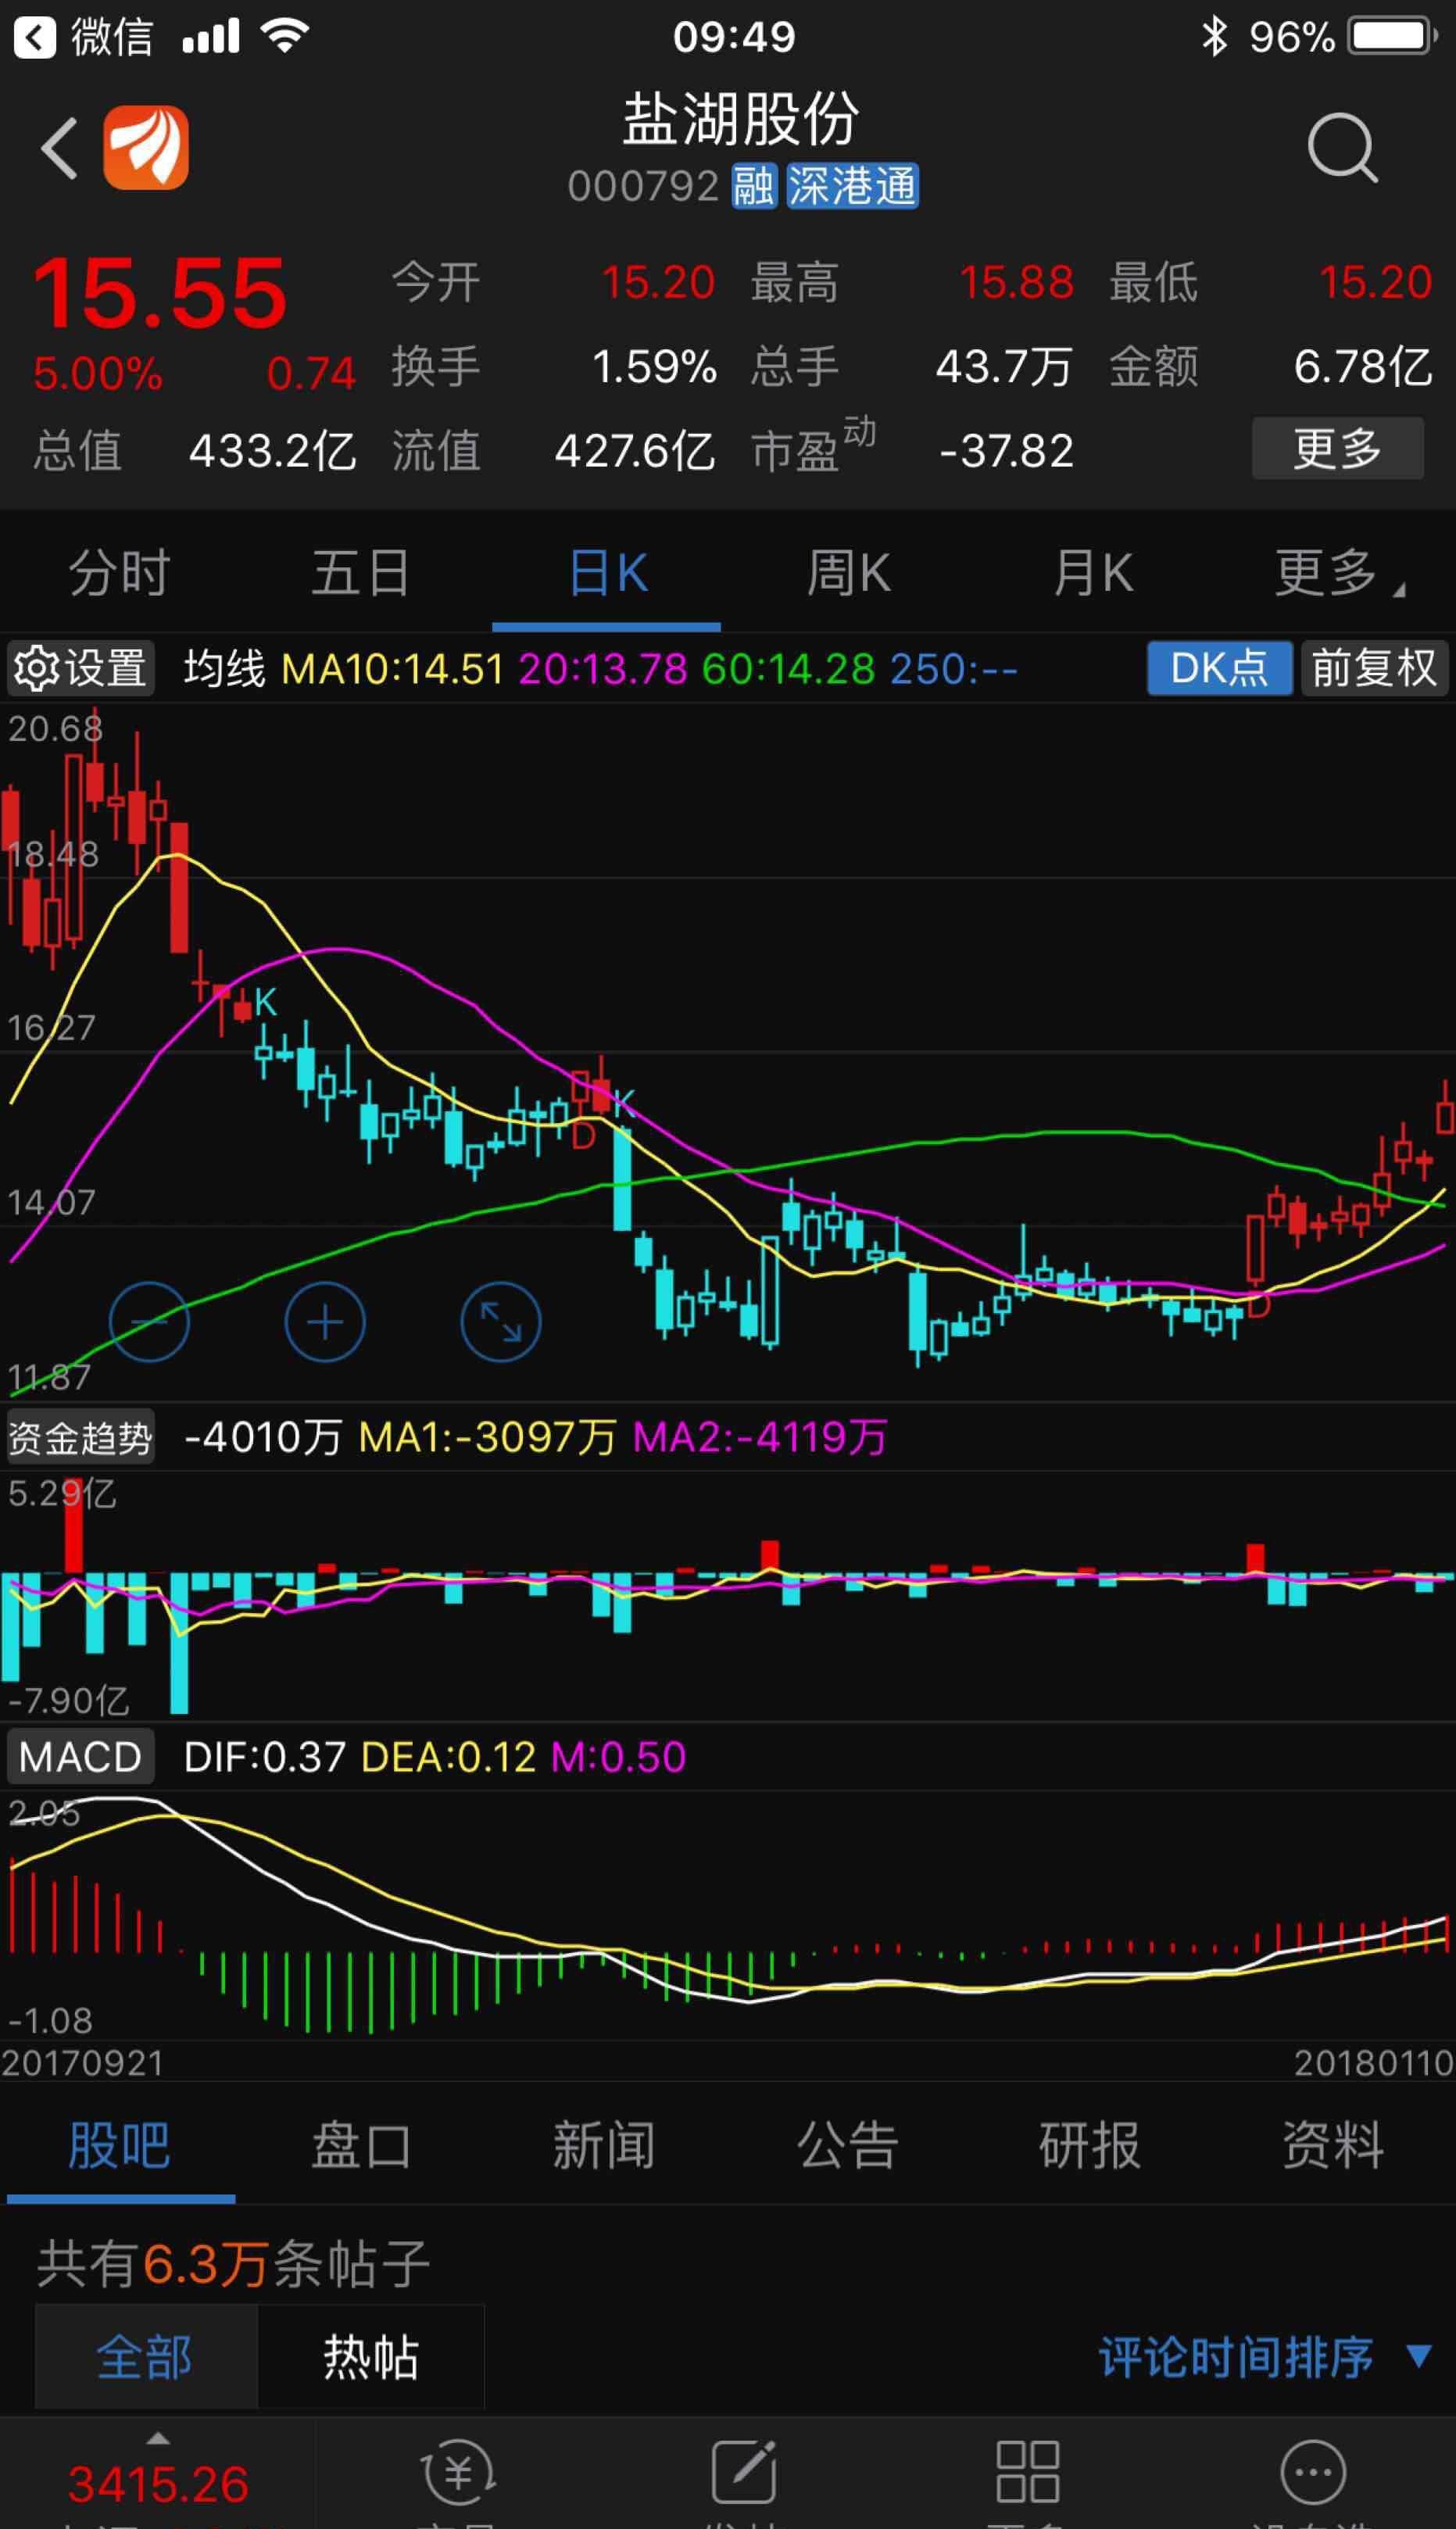Tap the stock name 盐湖股份
The width and height of the screenshot is (1456, 2529).
[x=740, y=120]
